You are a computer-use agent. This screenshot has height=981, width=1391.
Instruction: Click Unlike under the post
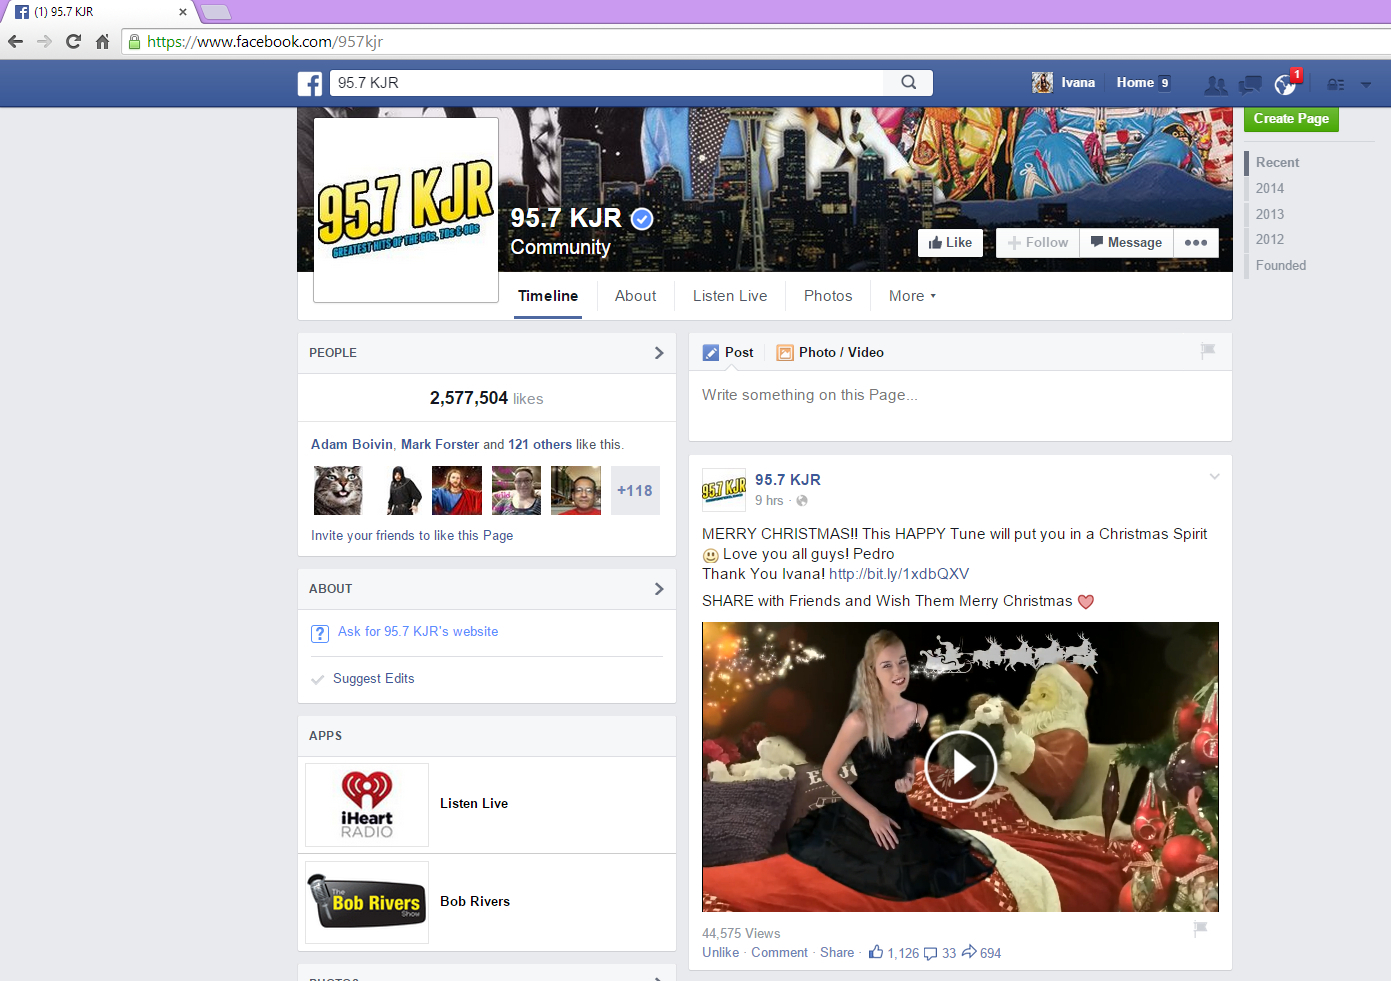[x=720, y=953]
